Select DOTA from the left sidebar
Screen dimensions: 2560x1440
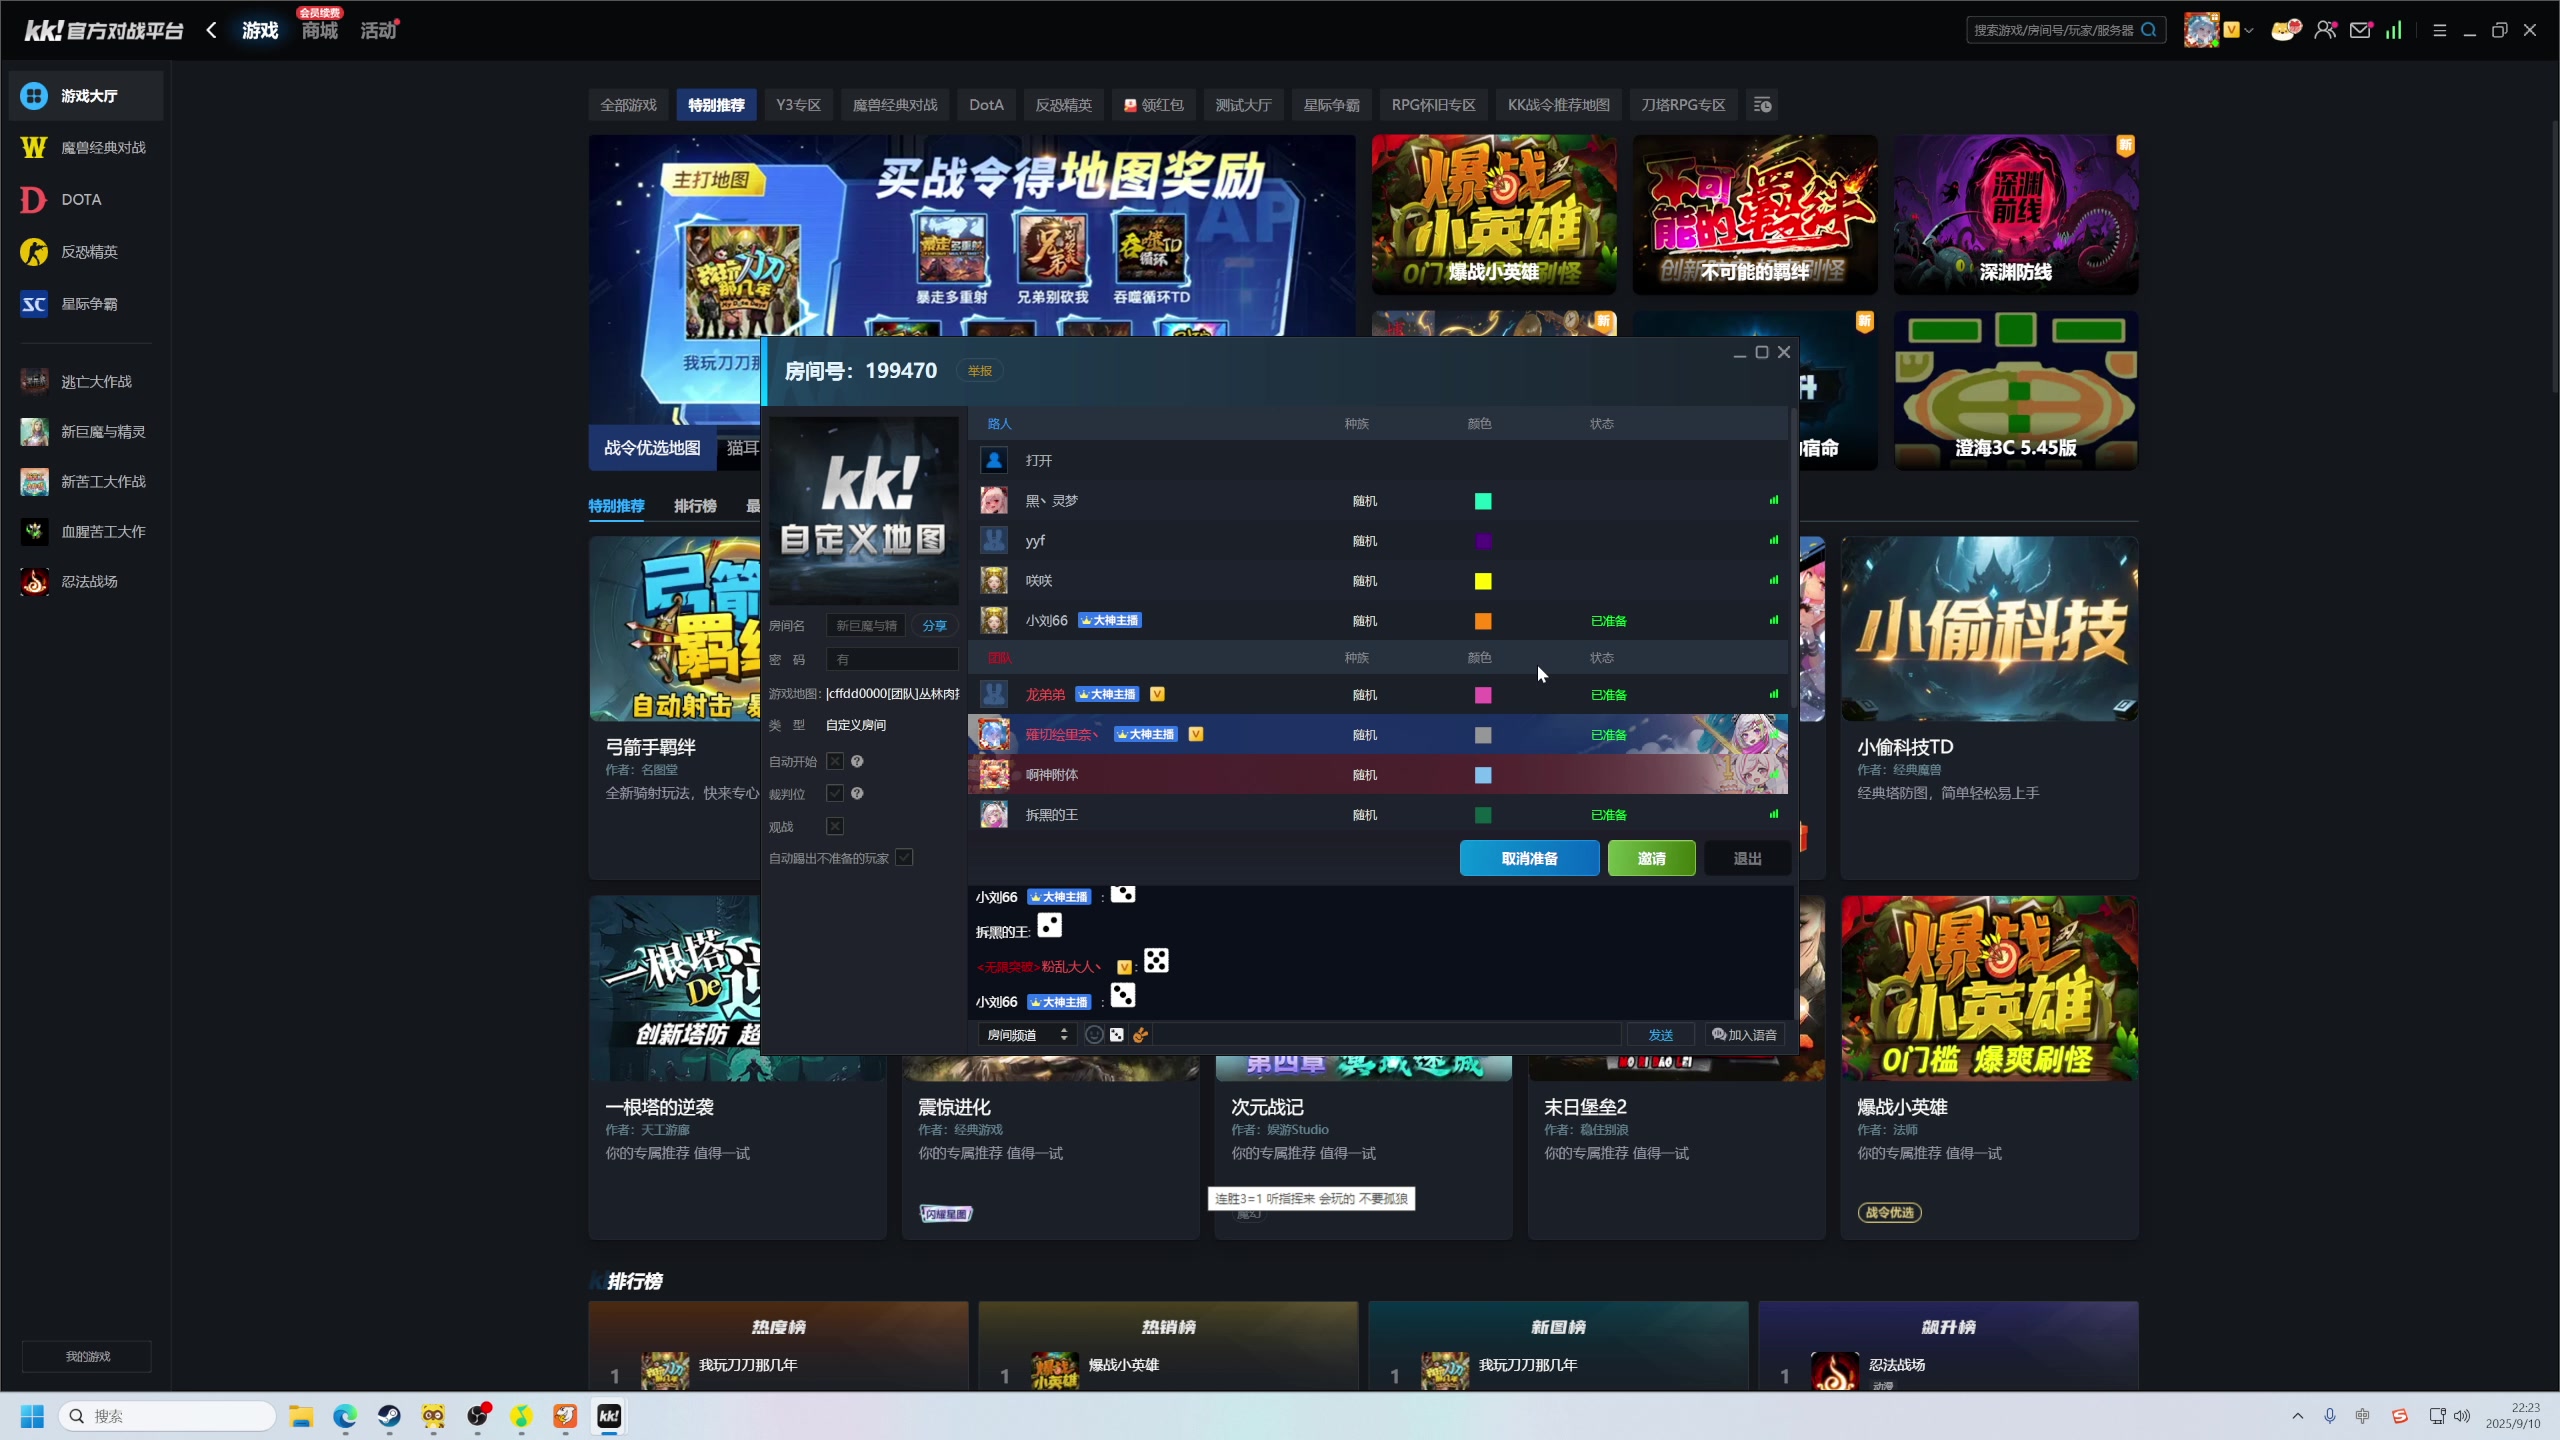pyautogui.click(x=86, y=200)
